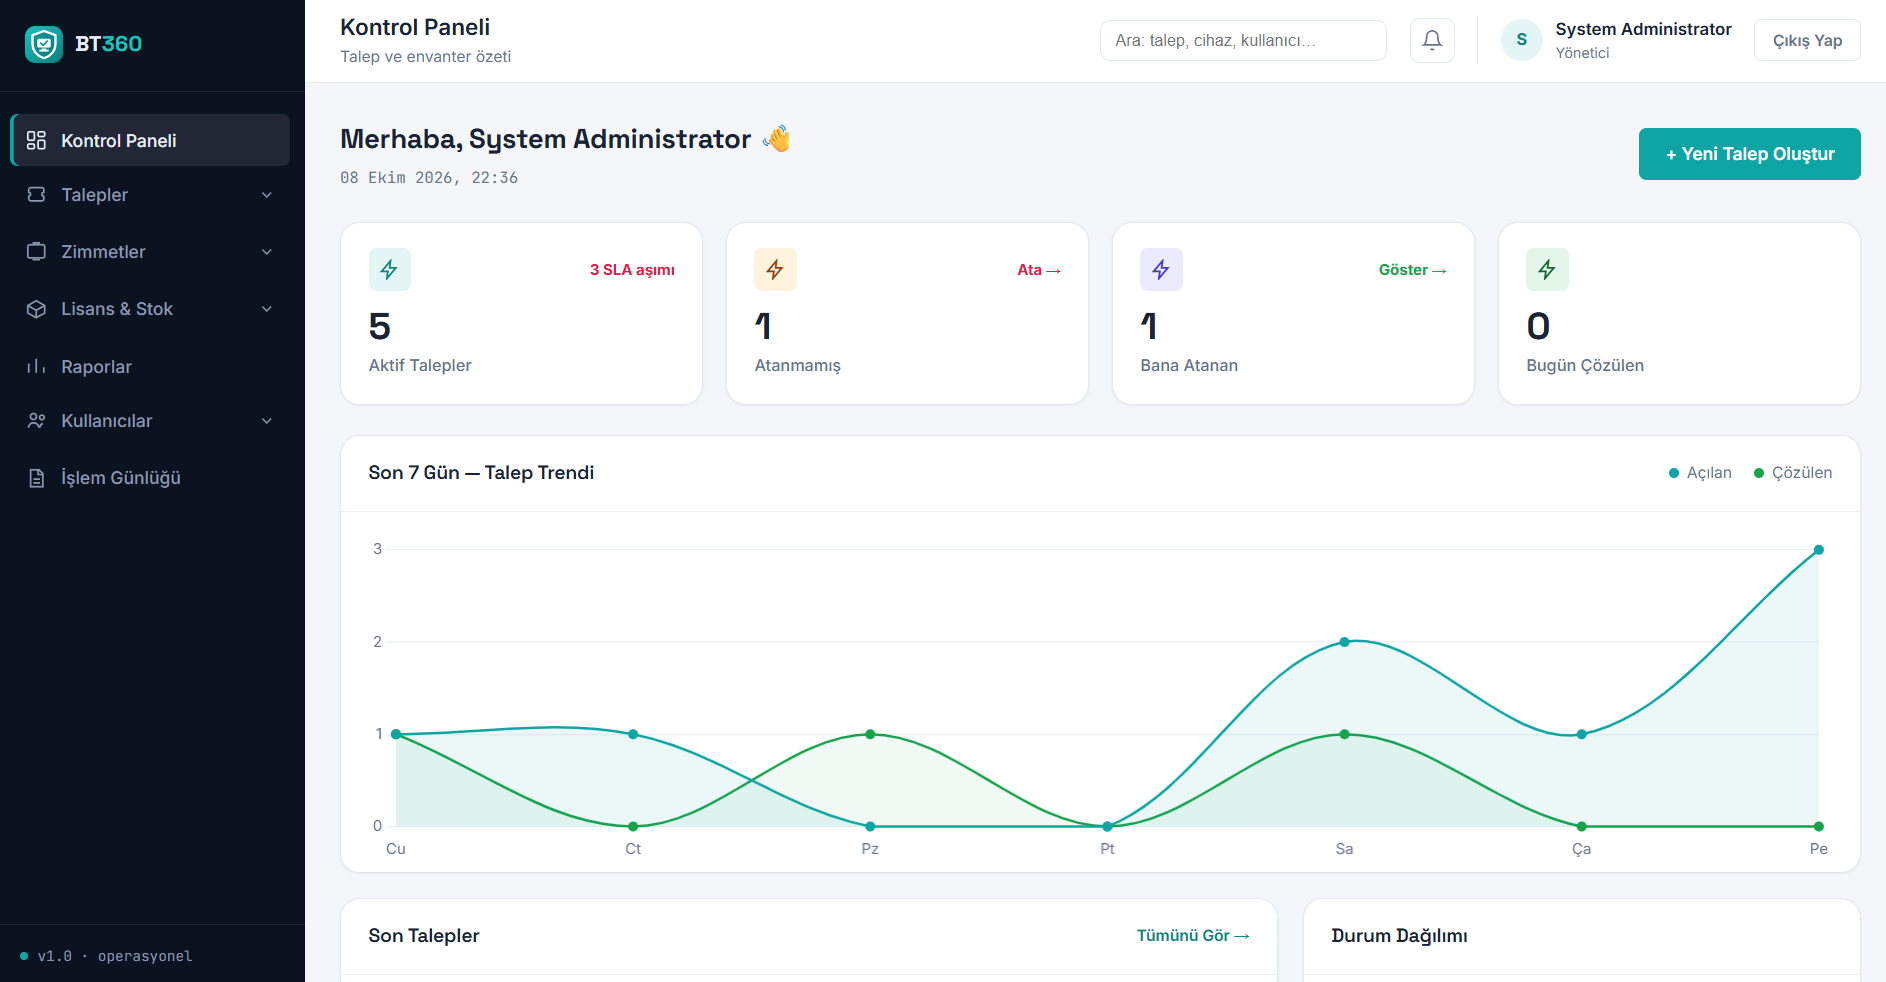1886x982 pixels.
Task: Click the Zimmetler monitor icon in sidebar
Action: (x=37, y=252)
